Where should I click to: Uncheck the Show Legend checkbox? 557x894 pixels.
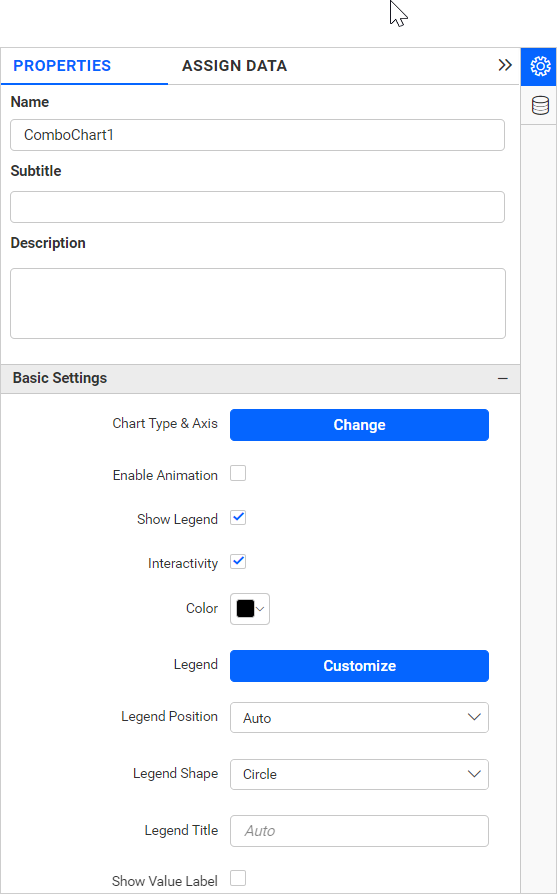(238, 518)
